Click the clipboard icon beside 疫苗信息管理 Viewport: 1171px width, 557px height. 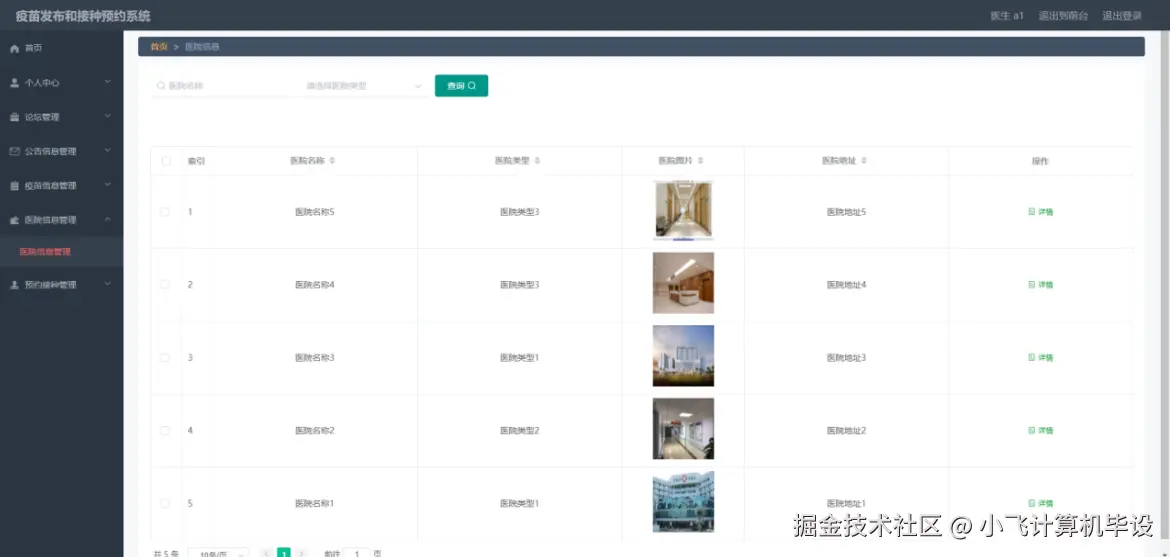click(14, 186)
